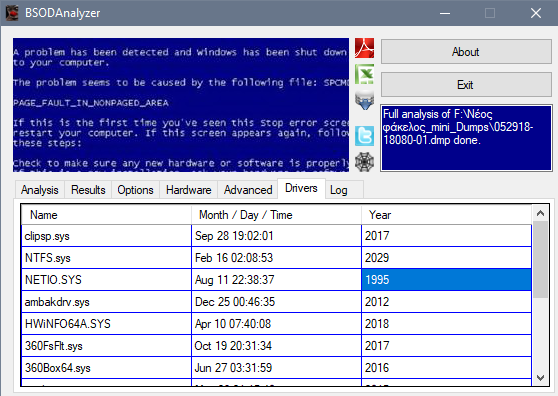Click the 2029 year cell for NTFS.sys
Image resolution: width=558 pixels, height=396 pixels.
tap(447, 258)
